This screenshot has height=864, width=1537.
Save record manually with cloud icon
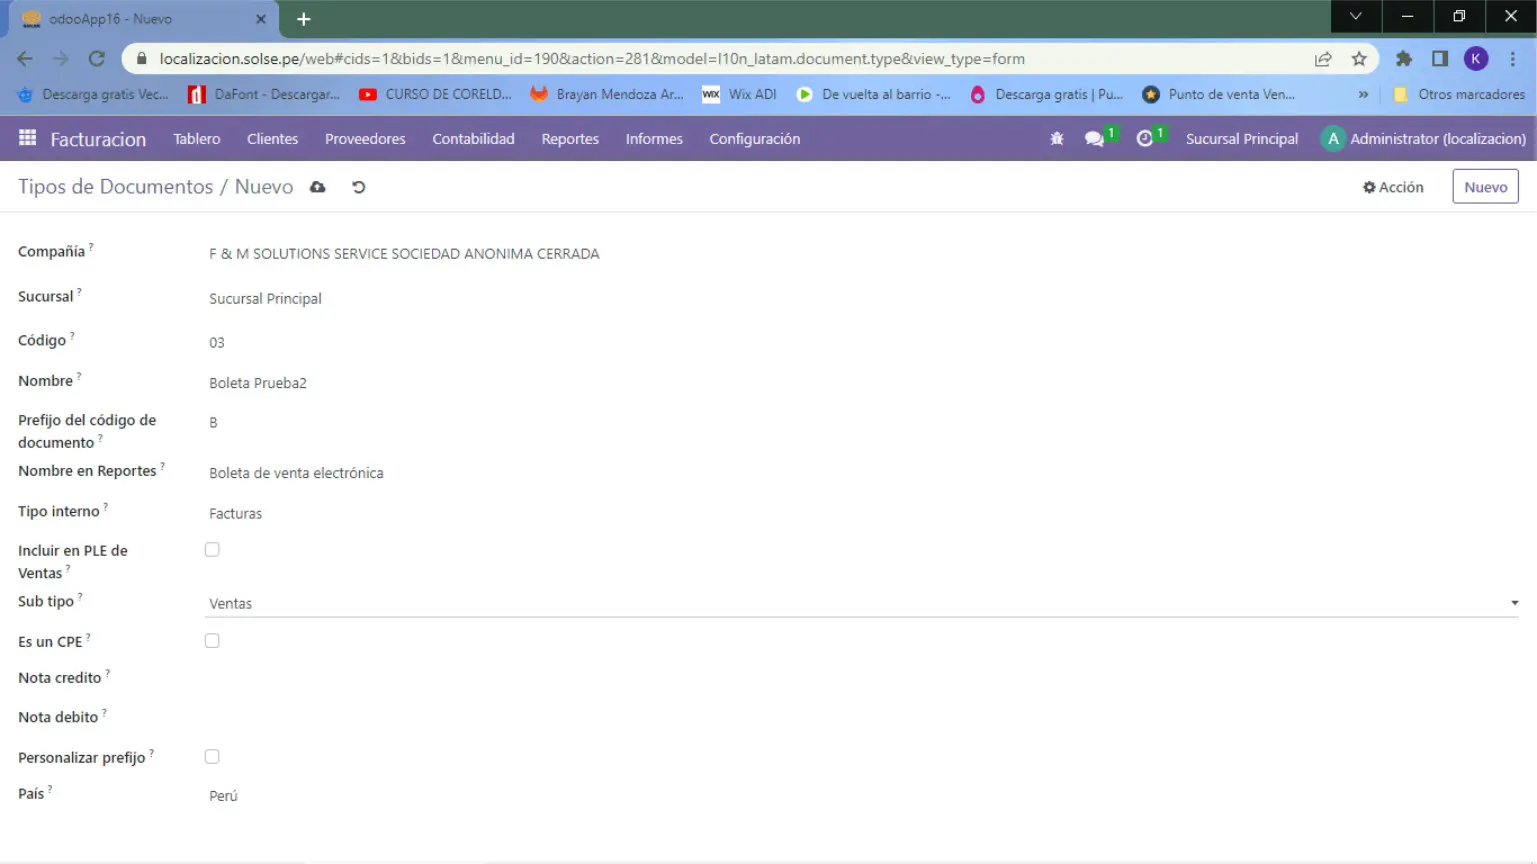point(318,187)
